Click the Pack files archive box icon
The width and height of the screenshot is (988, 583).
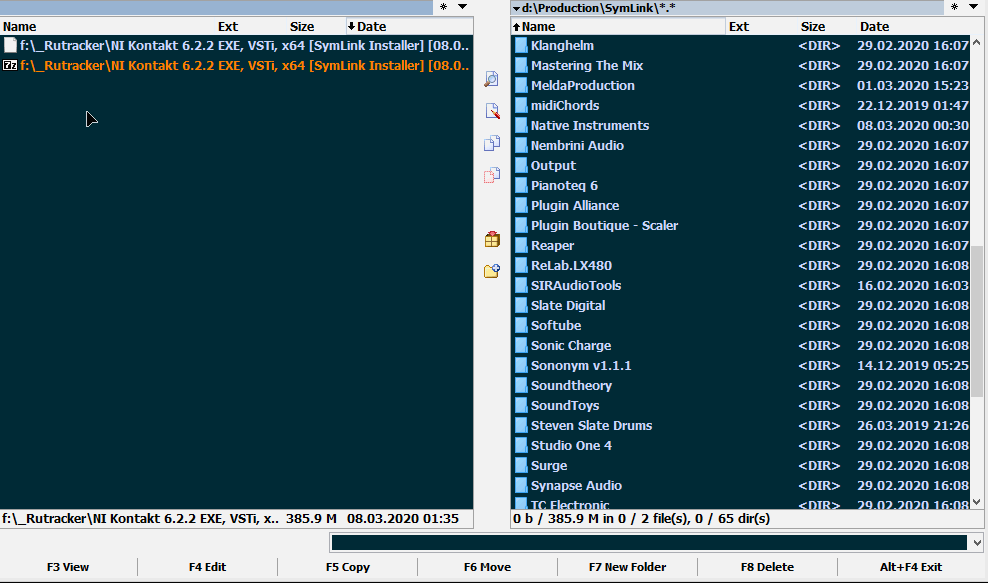[x=492, y=240]
